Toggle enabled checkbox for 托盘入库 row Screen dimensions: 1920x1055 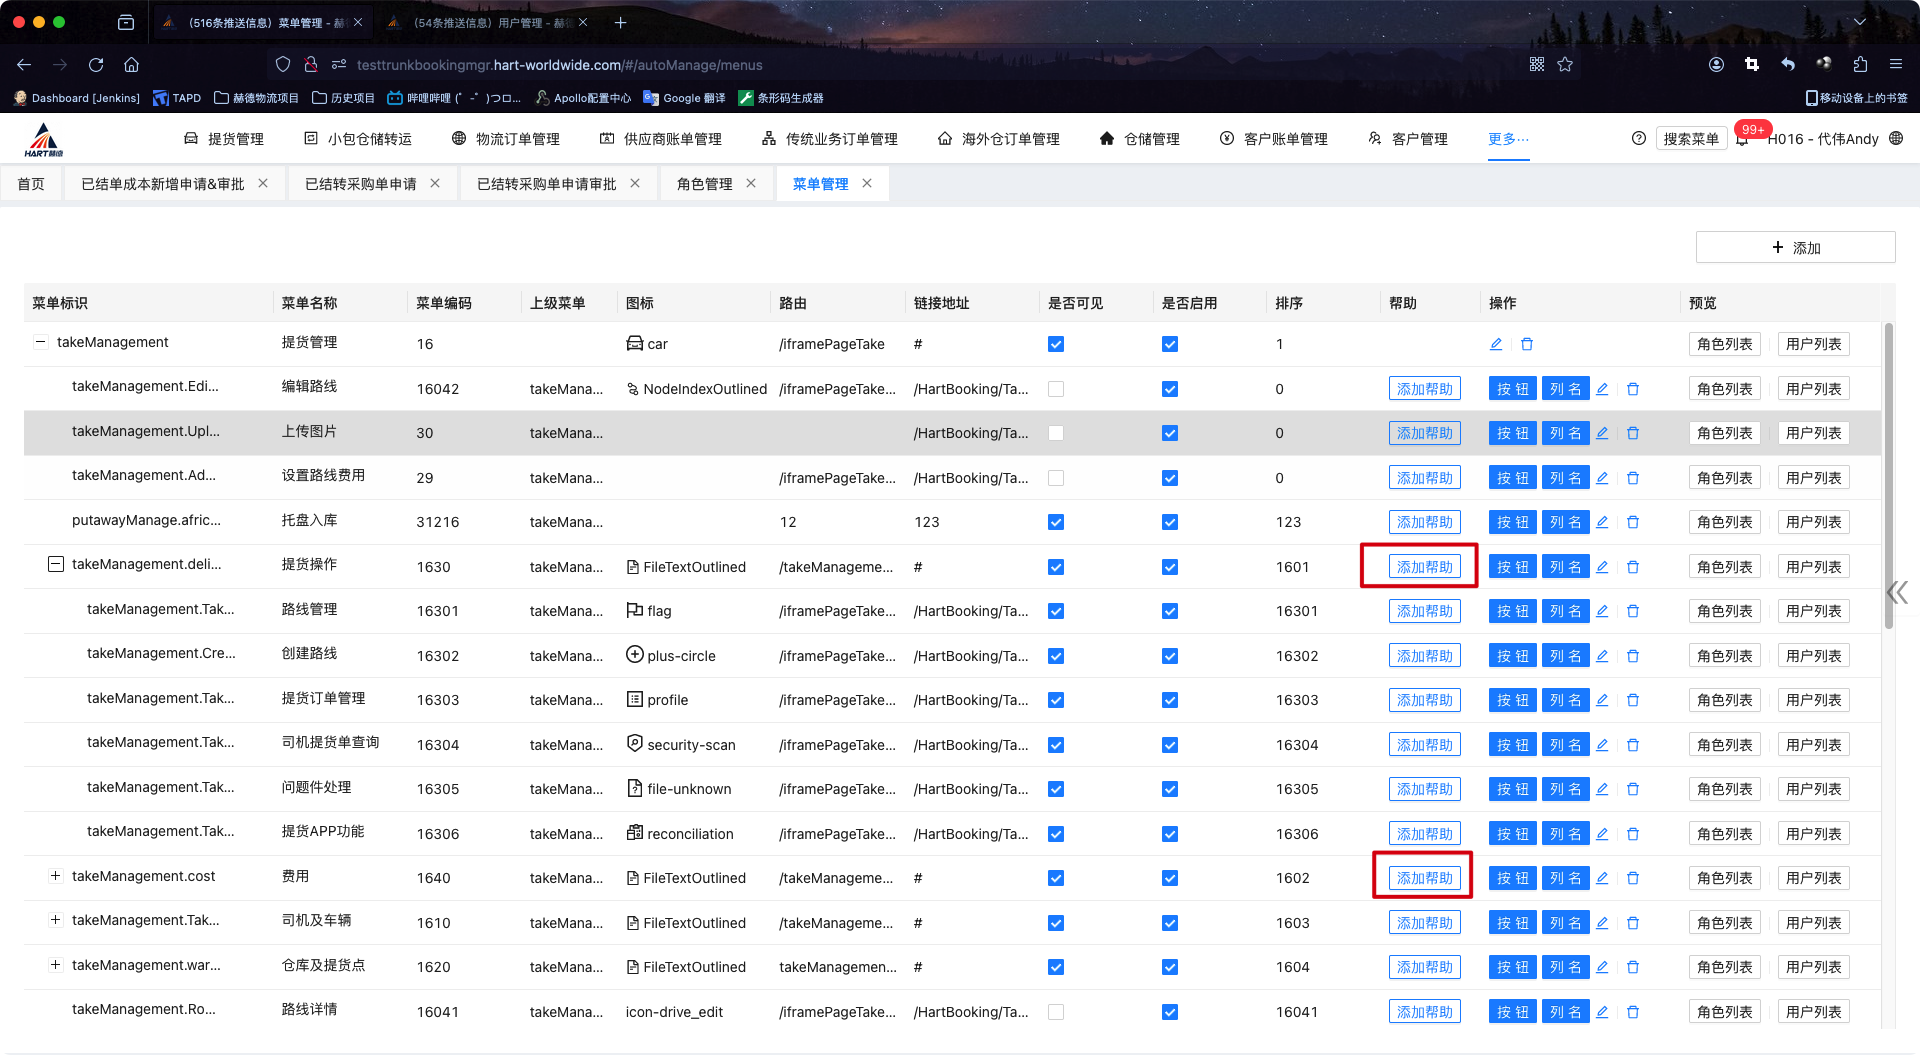tap(1170, 522)
